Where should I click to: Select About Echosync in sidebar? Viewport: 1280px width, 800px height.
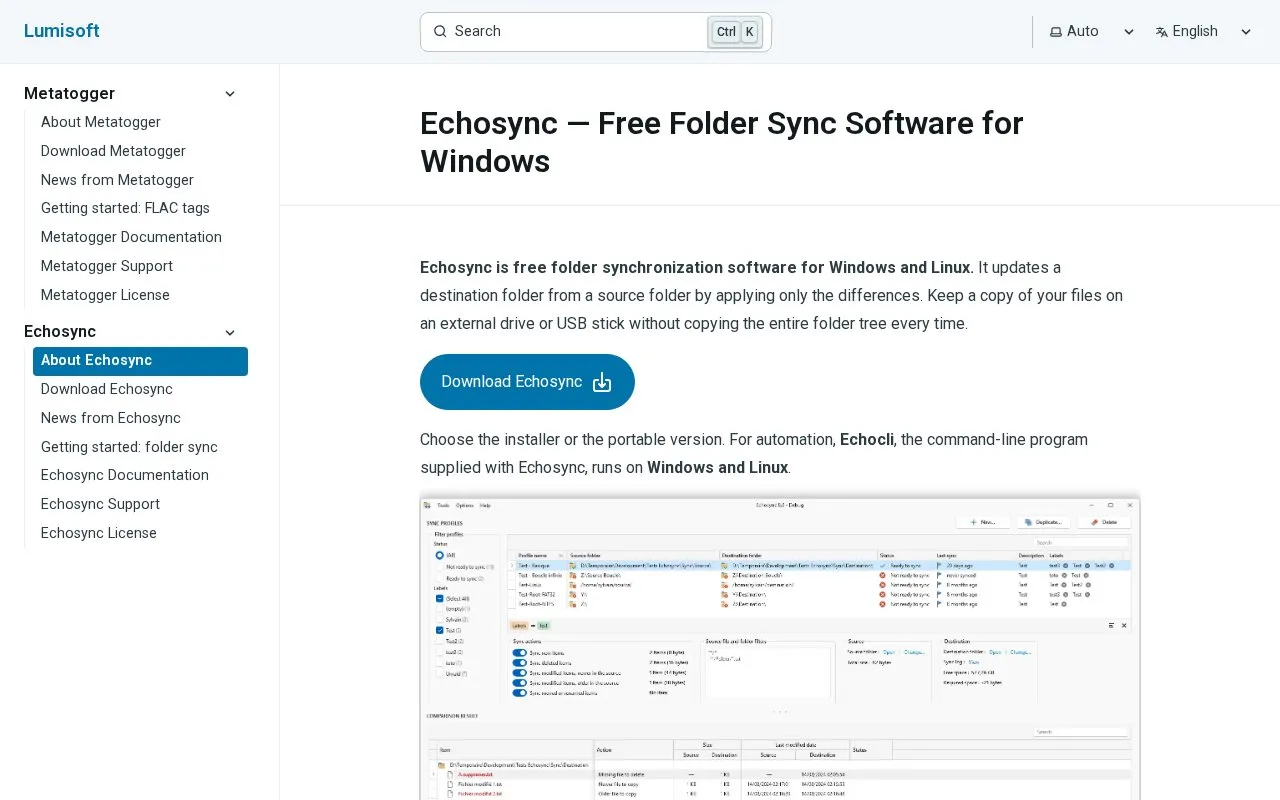pyautogui.click(x=140, y=361)
